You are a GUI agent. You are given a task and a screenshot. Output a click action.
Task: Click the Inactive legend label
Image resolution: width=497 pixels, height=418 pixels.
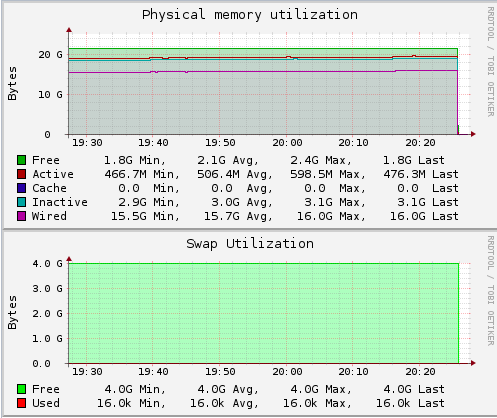(60, 202)
